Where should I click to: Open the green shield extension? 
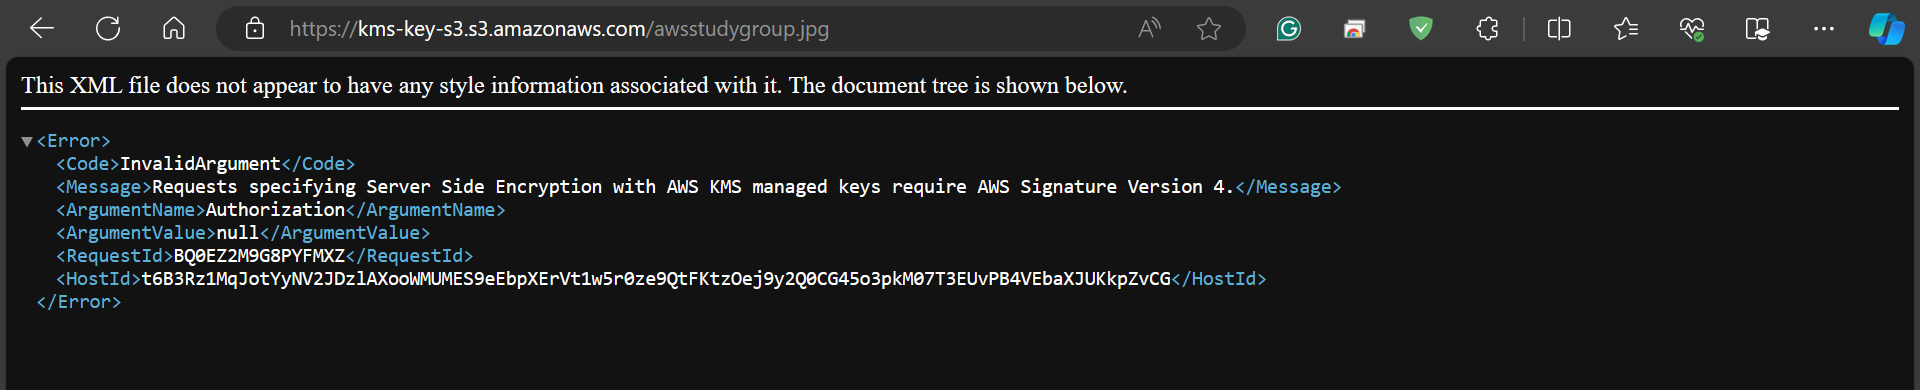[x=1420, y=29]
